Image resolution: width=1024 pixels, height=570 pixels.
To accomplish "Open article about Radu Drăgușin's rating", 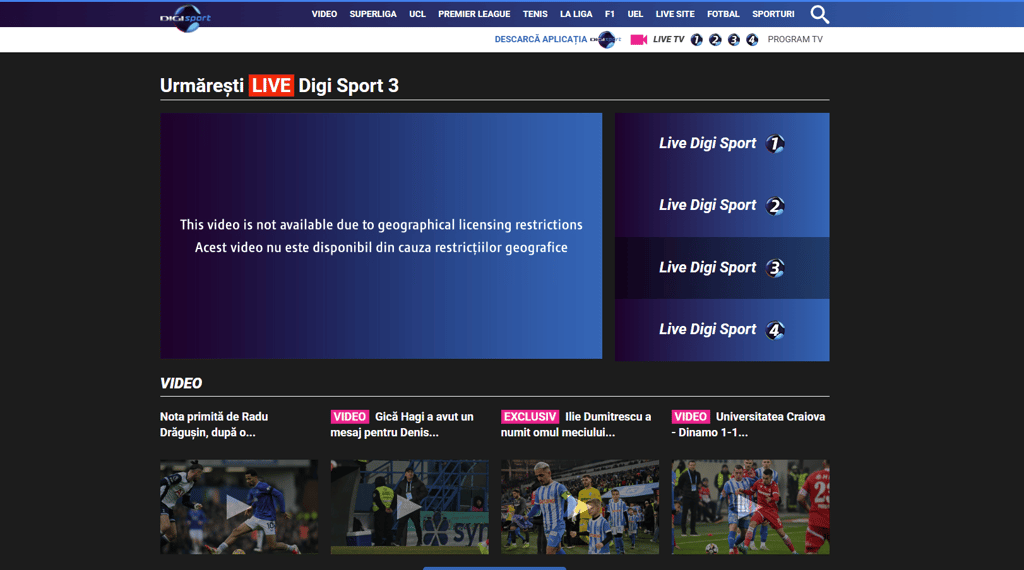I will [x=214, y=424].
